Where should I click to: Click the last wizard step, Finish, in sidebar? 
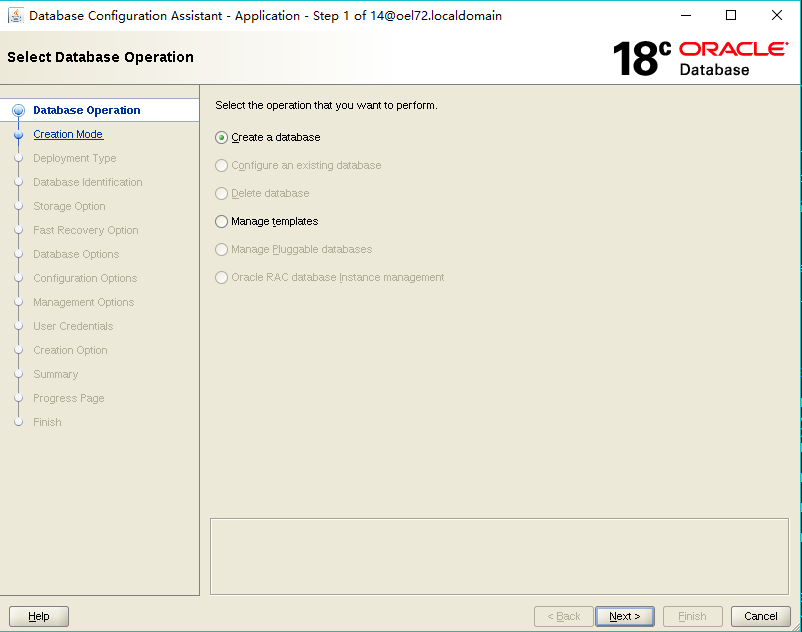click(x=47, y=422)
